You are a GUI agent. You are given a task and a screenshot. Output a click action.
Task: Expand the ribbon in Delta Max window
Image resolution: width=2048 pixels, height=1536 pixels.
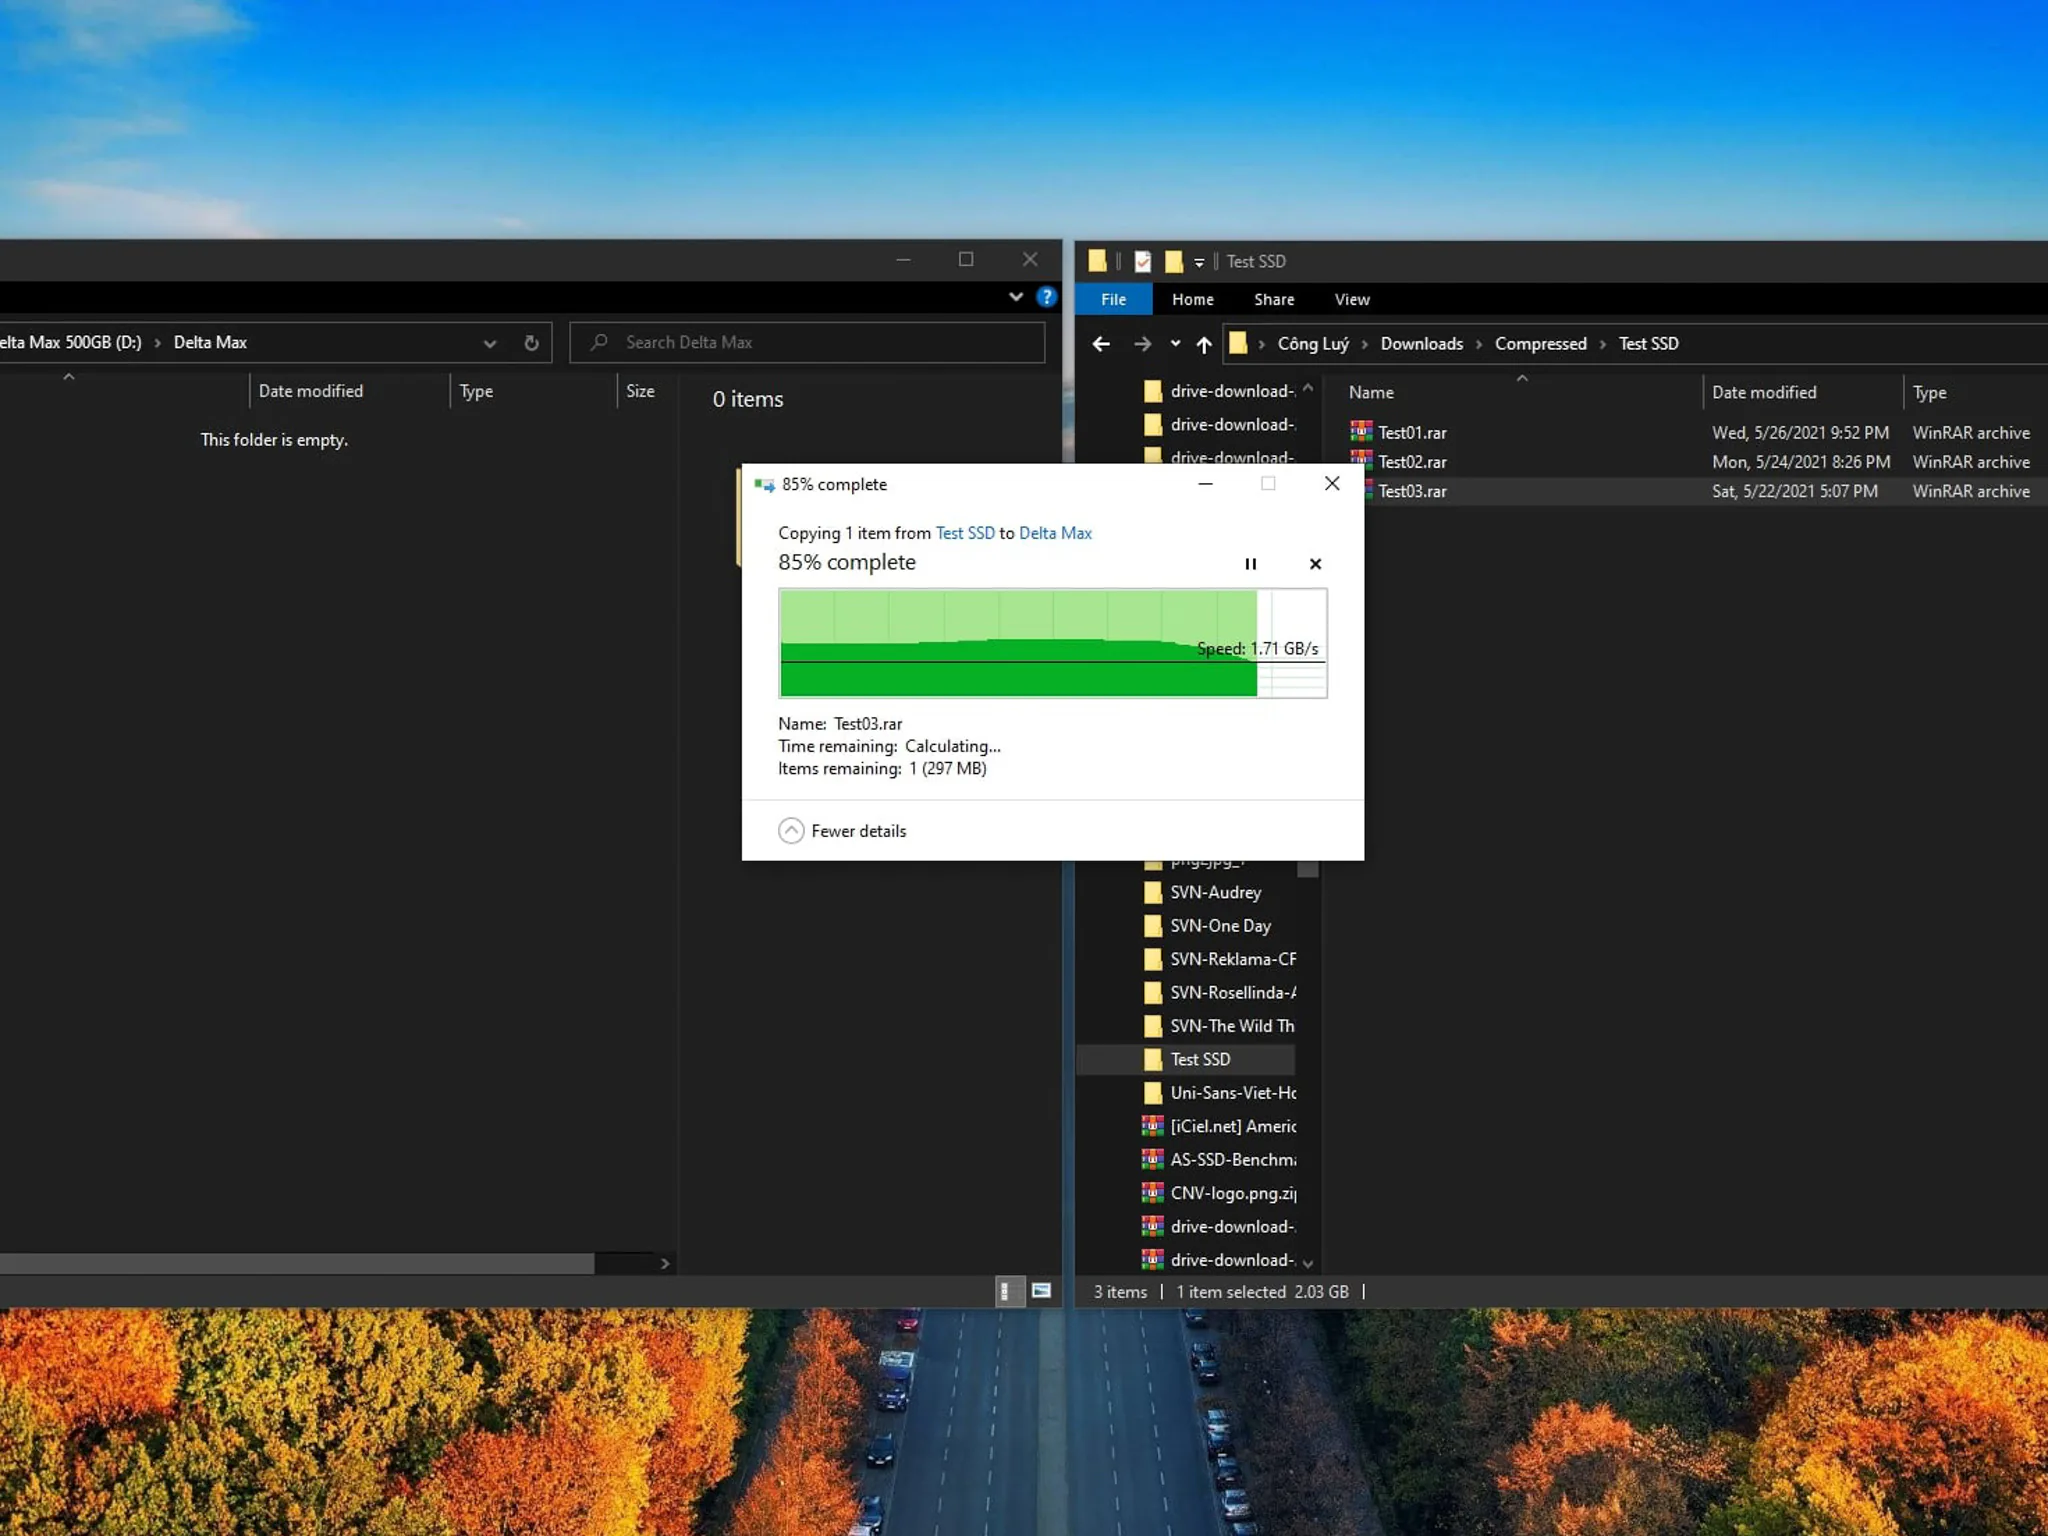(x=1016, y=297)
